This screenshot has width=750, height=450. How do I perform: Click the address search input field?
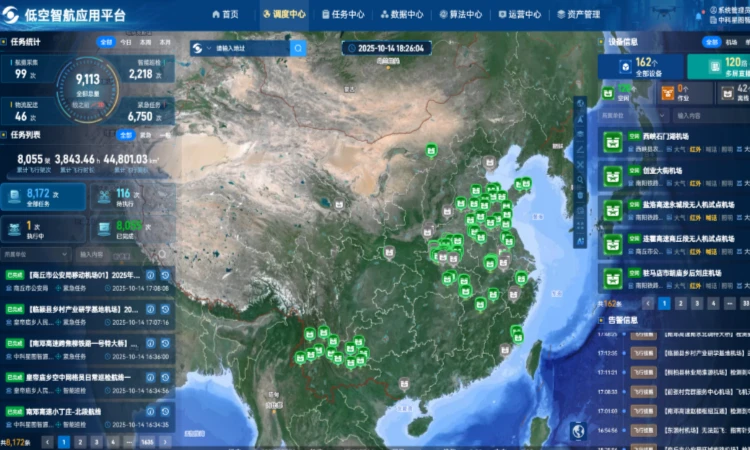(x=252, y=48)
